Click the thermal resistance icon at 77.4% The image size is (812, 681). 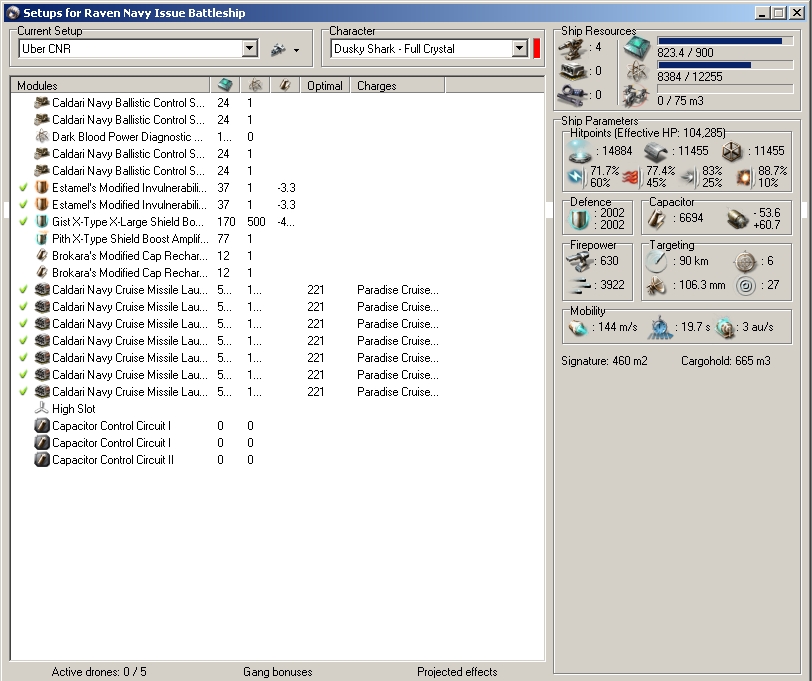click(631, 177)
